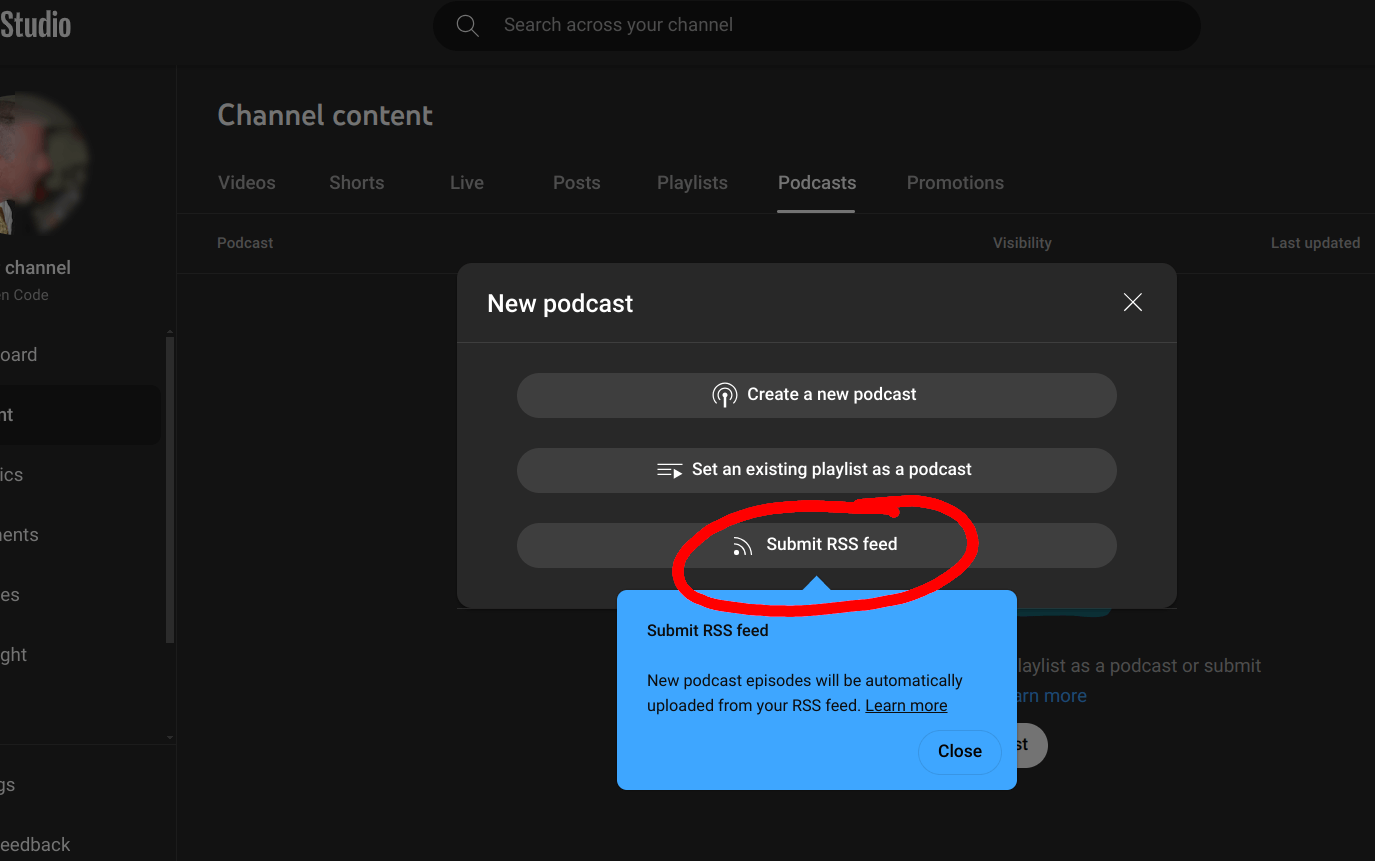
Task: Select the Live tab
Action: (x=467, y=183)
